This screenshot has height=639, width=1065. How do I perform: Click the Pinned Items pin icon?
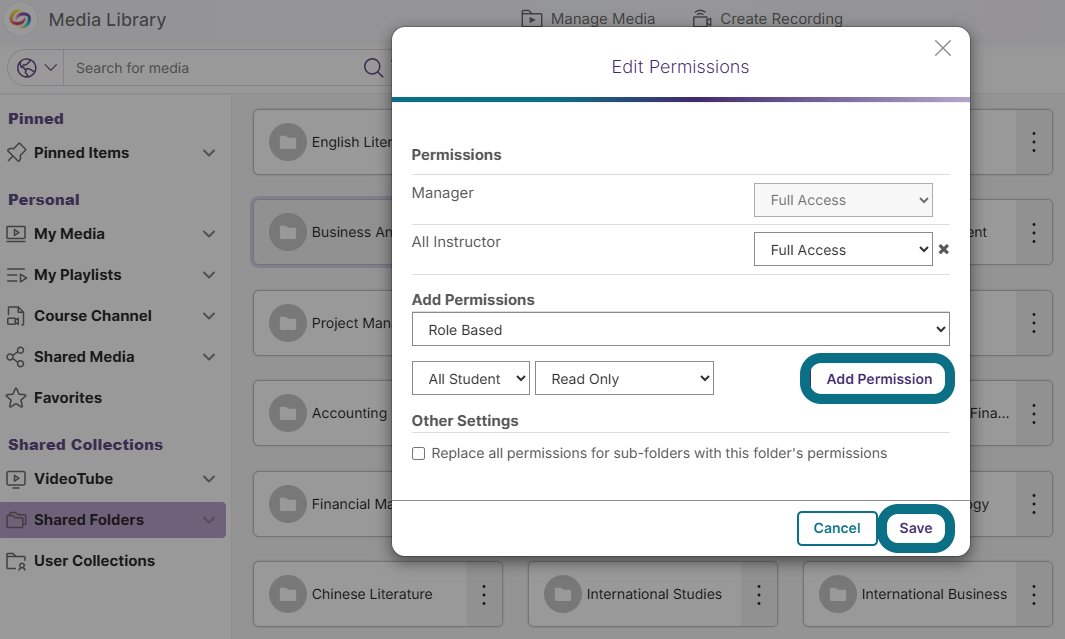16,153
